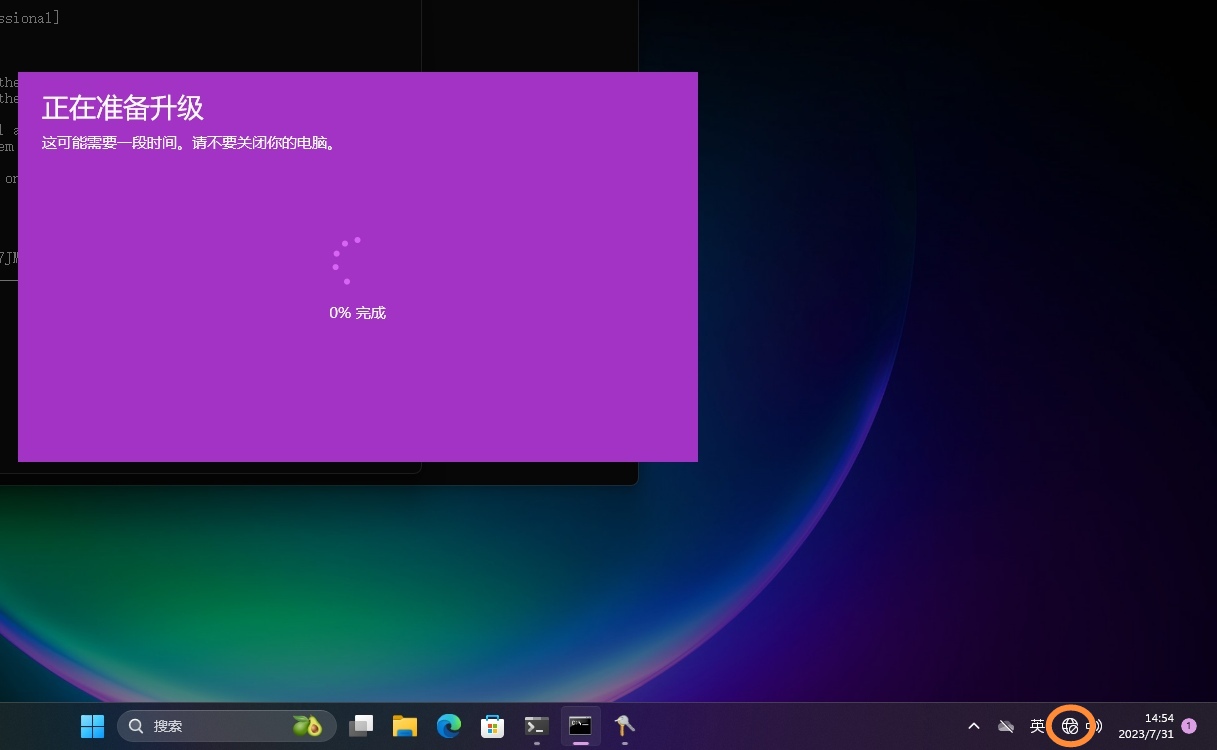Toggle the 英 input method indicator
This screenshot has width=1217, height=750.
pos(1037,726)
